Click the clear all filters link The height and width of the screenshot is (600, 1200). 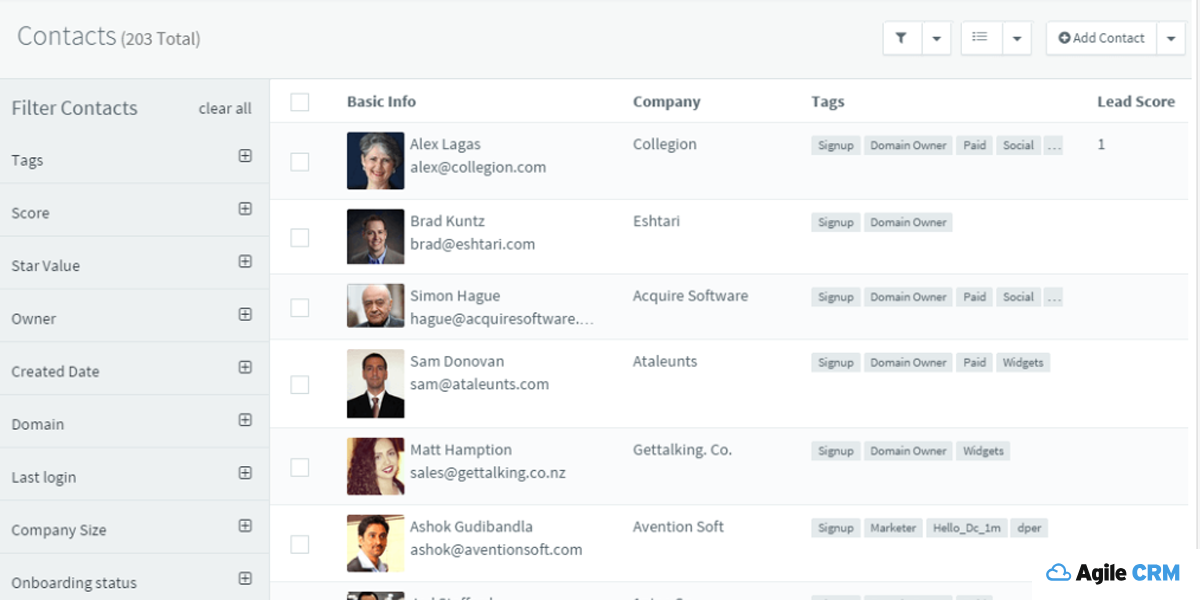tap(225, 108)
